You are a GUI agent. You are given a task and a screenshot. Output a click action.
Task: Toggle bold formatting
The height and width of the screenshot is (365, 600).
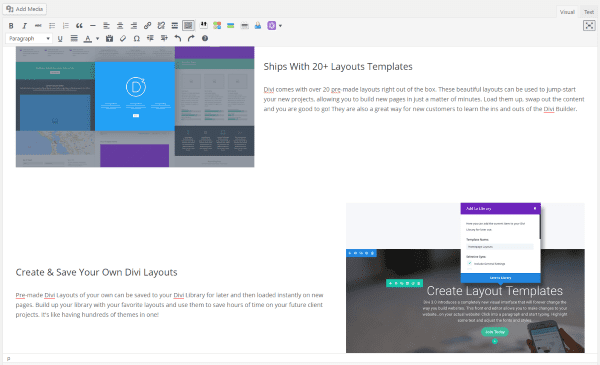[x=11, y=26]
